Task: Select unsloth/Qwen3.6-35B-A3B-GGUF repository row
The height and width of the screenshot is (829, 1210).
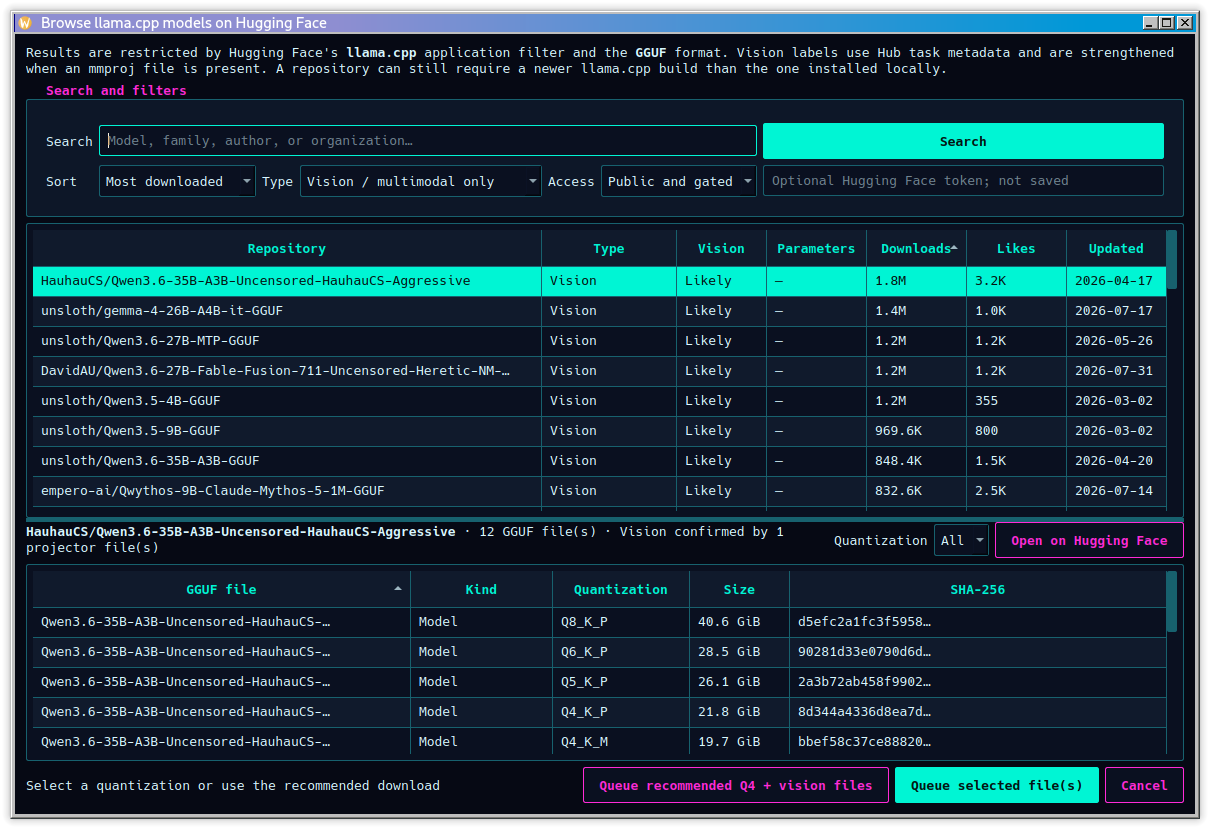Action: click(x=599, y=461)
